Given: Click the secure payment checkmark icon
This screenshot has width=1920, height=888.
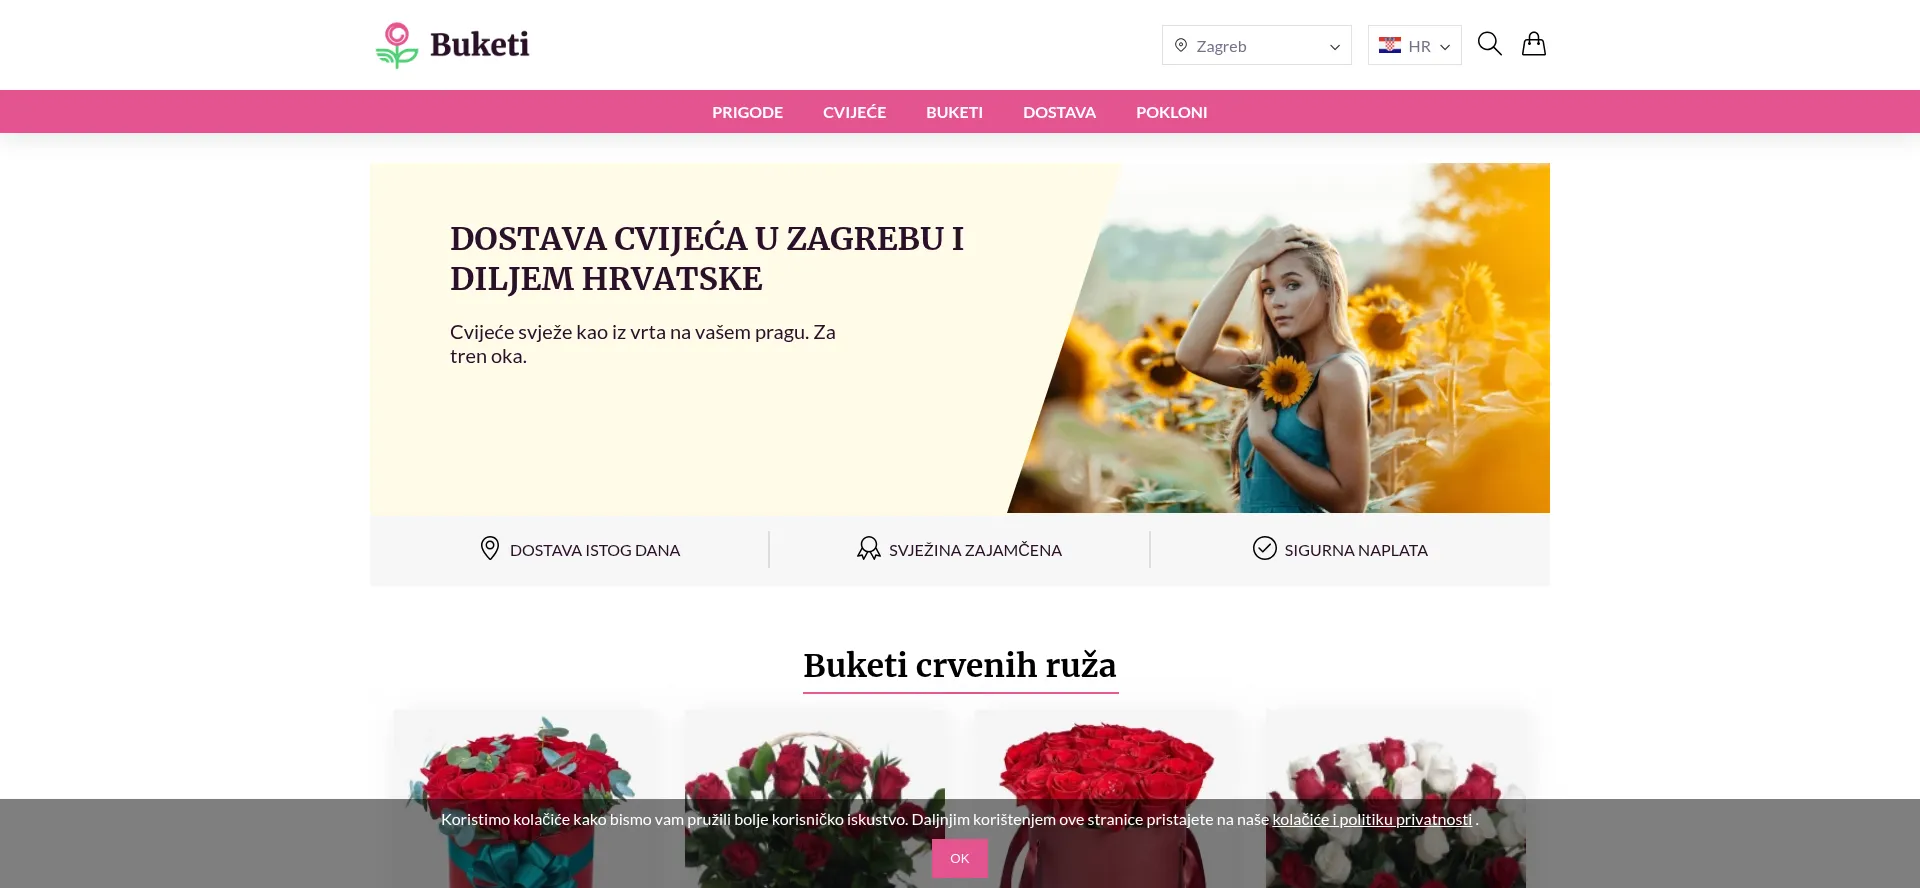Looking at the screenshot, I should tap(1264, 549).
